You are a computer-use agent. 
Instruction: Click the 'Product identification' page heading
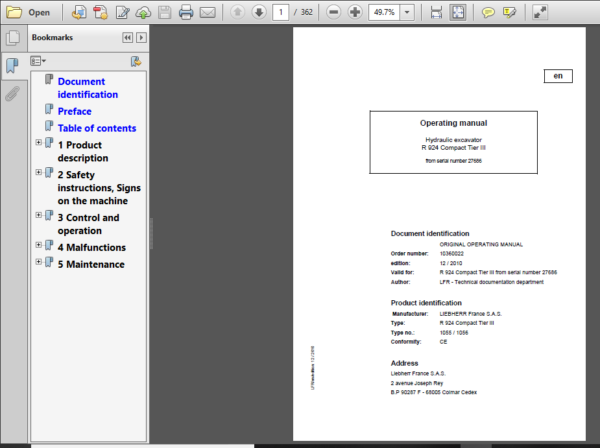coord(426,303)
